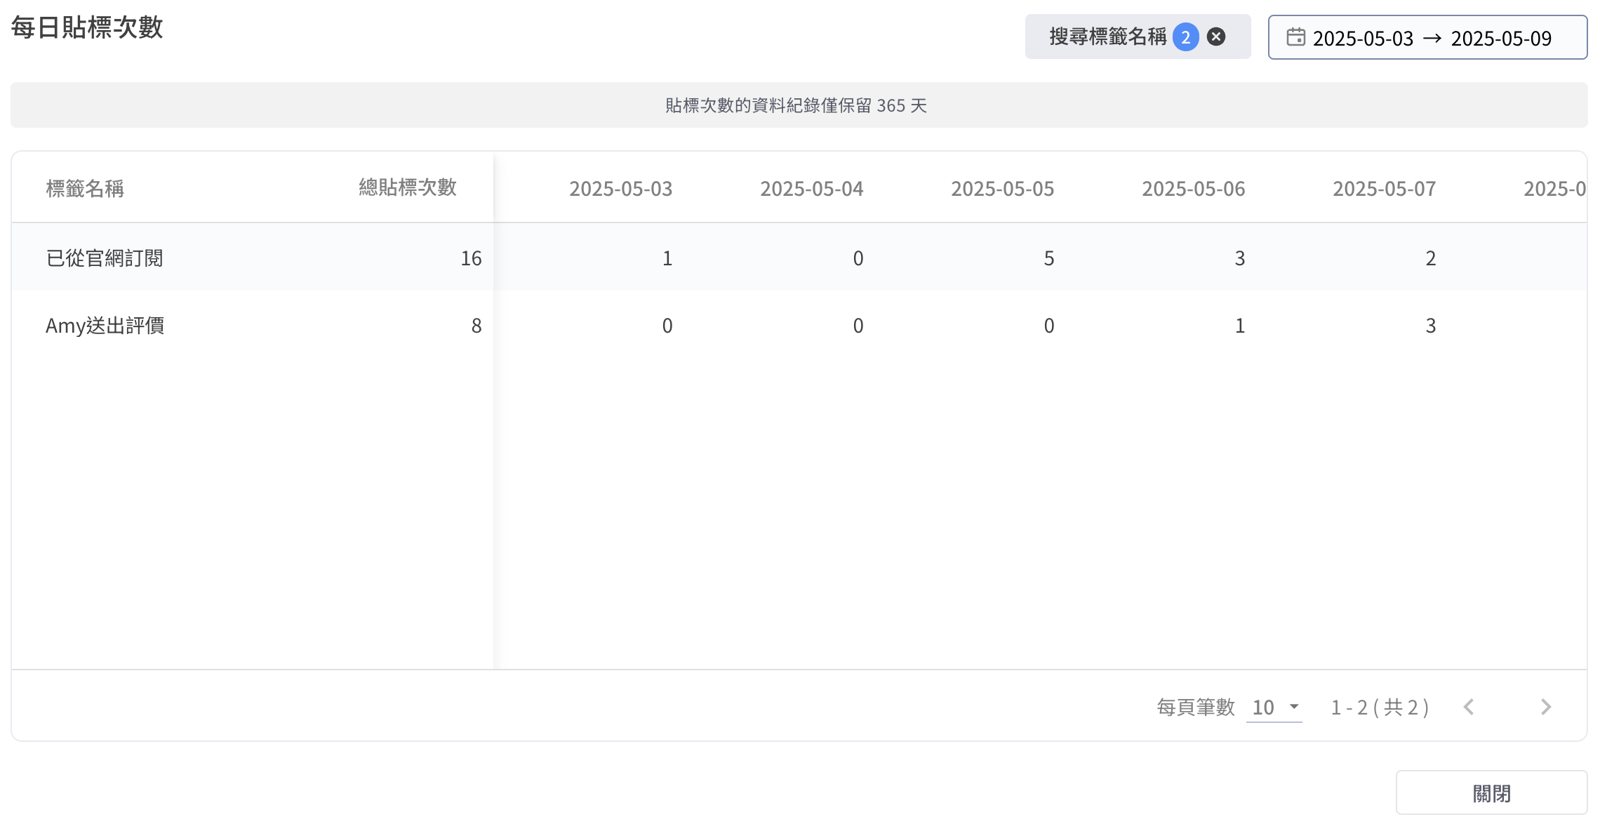Viewport: 1600px width, 824px height.
Task: Click the 2025-05-07 column header
Action: coord(1384,188)
